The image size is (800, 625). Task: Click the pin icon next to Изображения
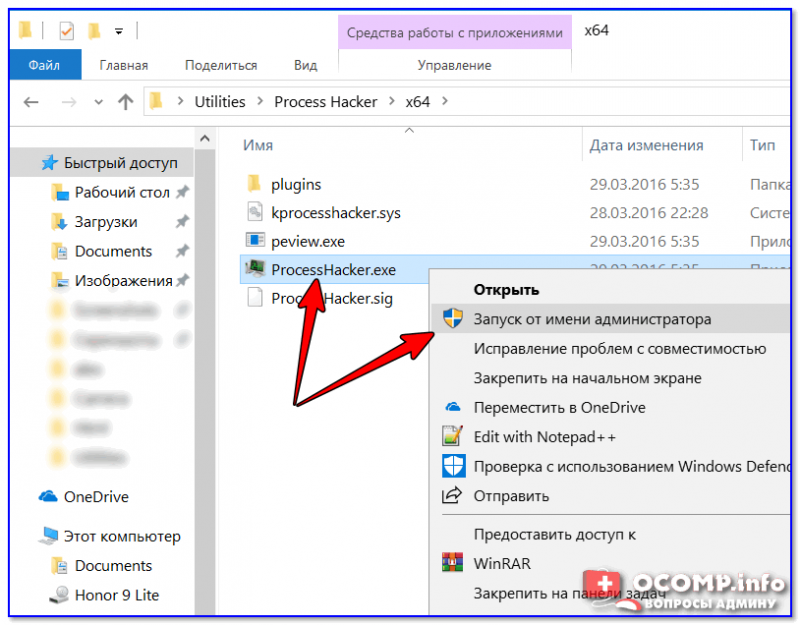182,280
